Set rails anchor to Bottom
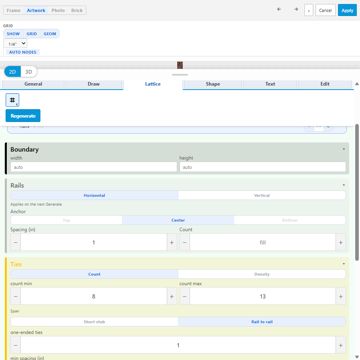Image resolution: width=360 pixels, height=360 pixels. [x=289, y=220]
